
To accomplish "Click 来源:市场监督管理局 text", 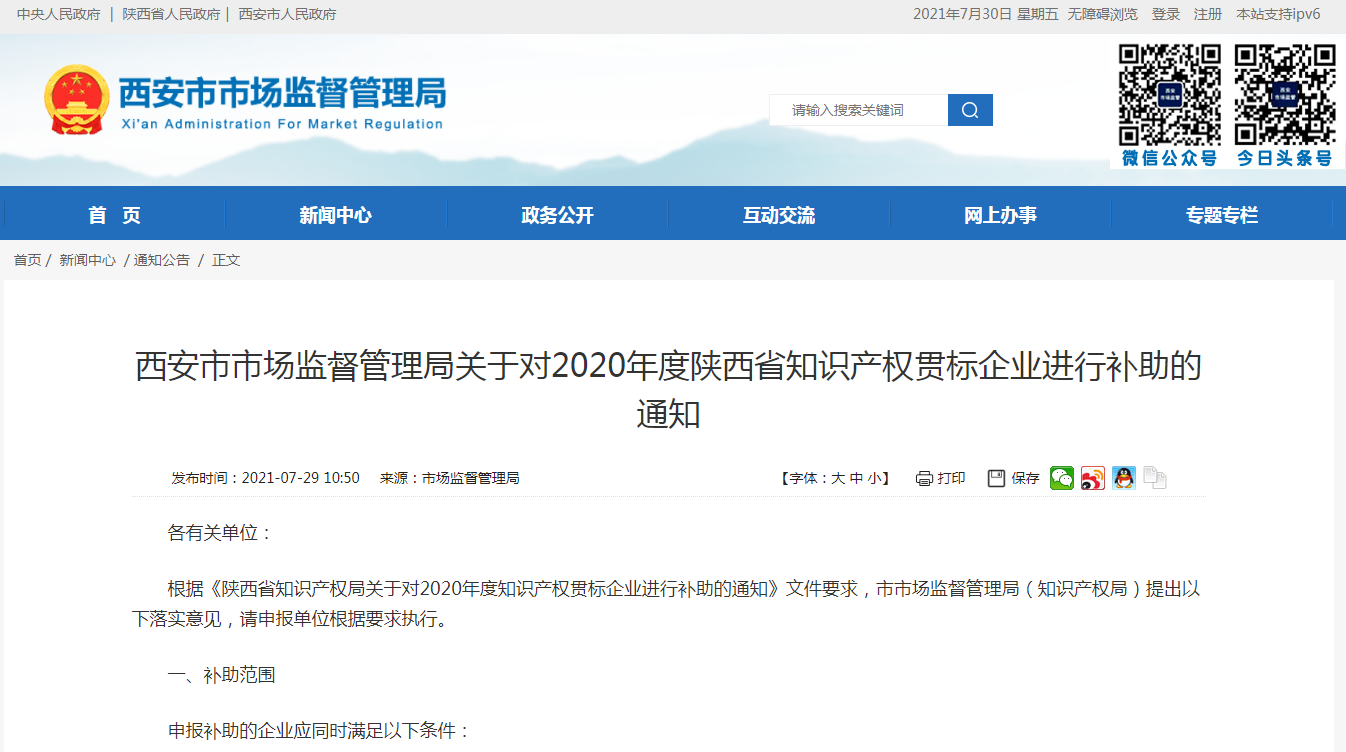I will (x=449, y=478).
